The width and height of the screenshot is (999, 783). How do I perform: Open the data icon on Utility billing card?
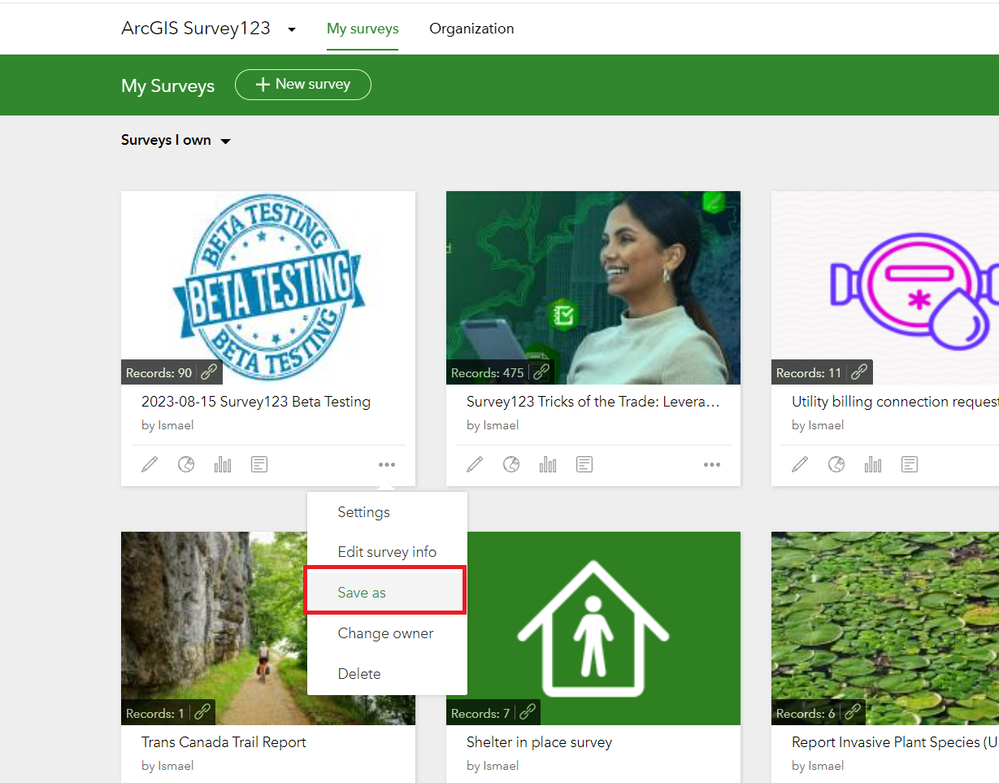tap(910, 464)
